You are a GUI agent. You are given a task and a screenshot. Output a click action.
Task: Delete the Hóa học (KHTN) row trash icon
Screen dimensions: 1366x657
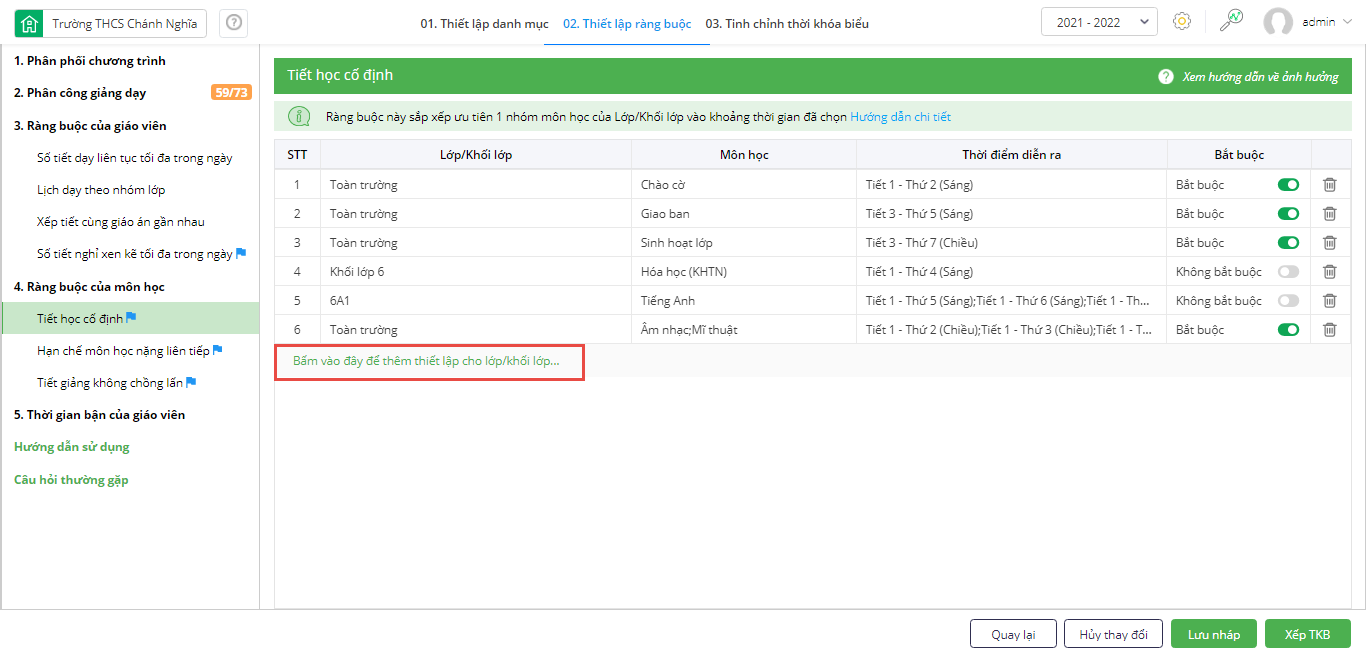[x=1330, y=272]
